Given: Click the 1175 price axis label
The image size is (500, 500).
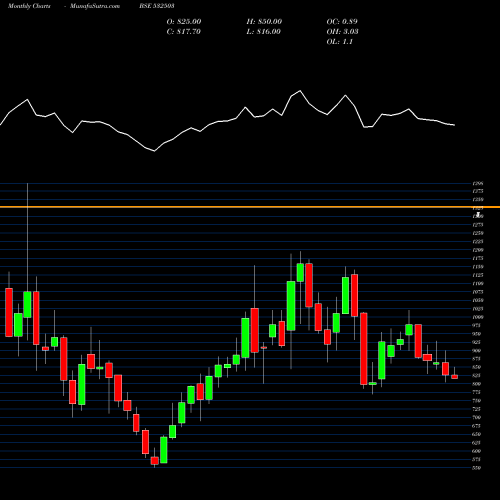Looking at the screenshot, I should 478,258.
